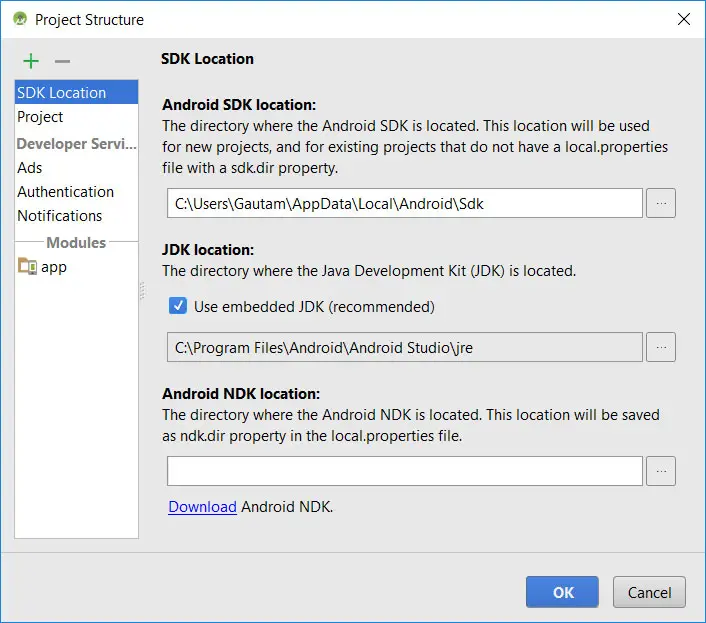Focus the empty Android NDK location field

click(x=404, y=471)
